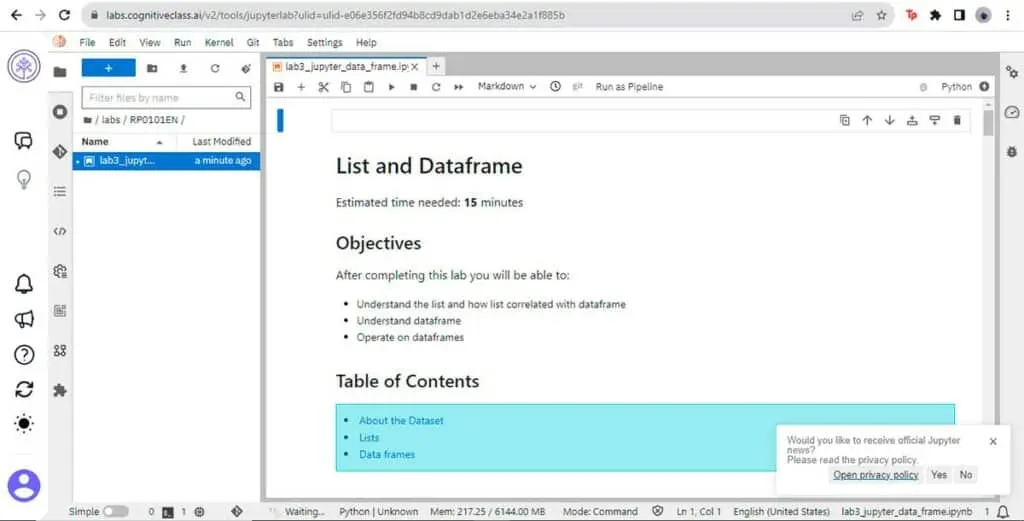This screenshot has height=521, width=1024.
Task: Insert a cell above via cell toolbar
Action: (912, 120)
